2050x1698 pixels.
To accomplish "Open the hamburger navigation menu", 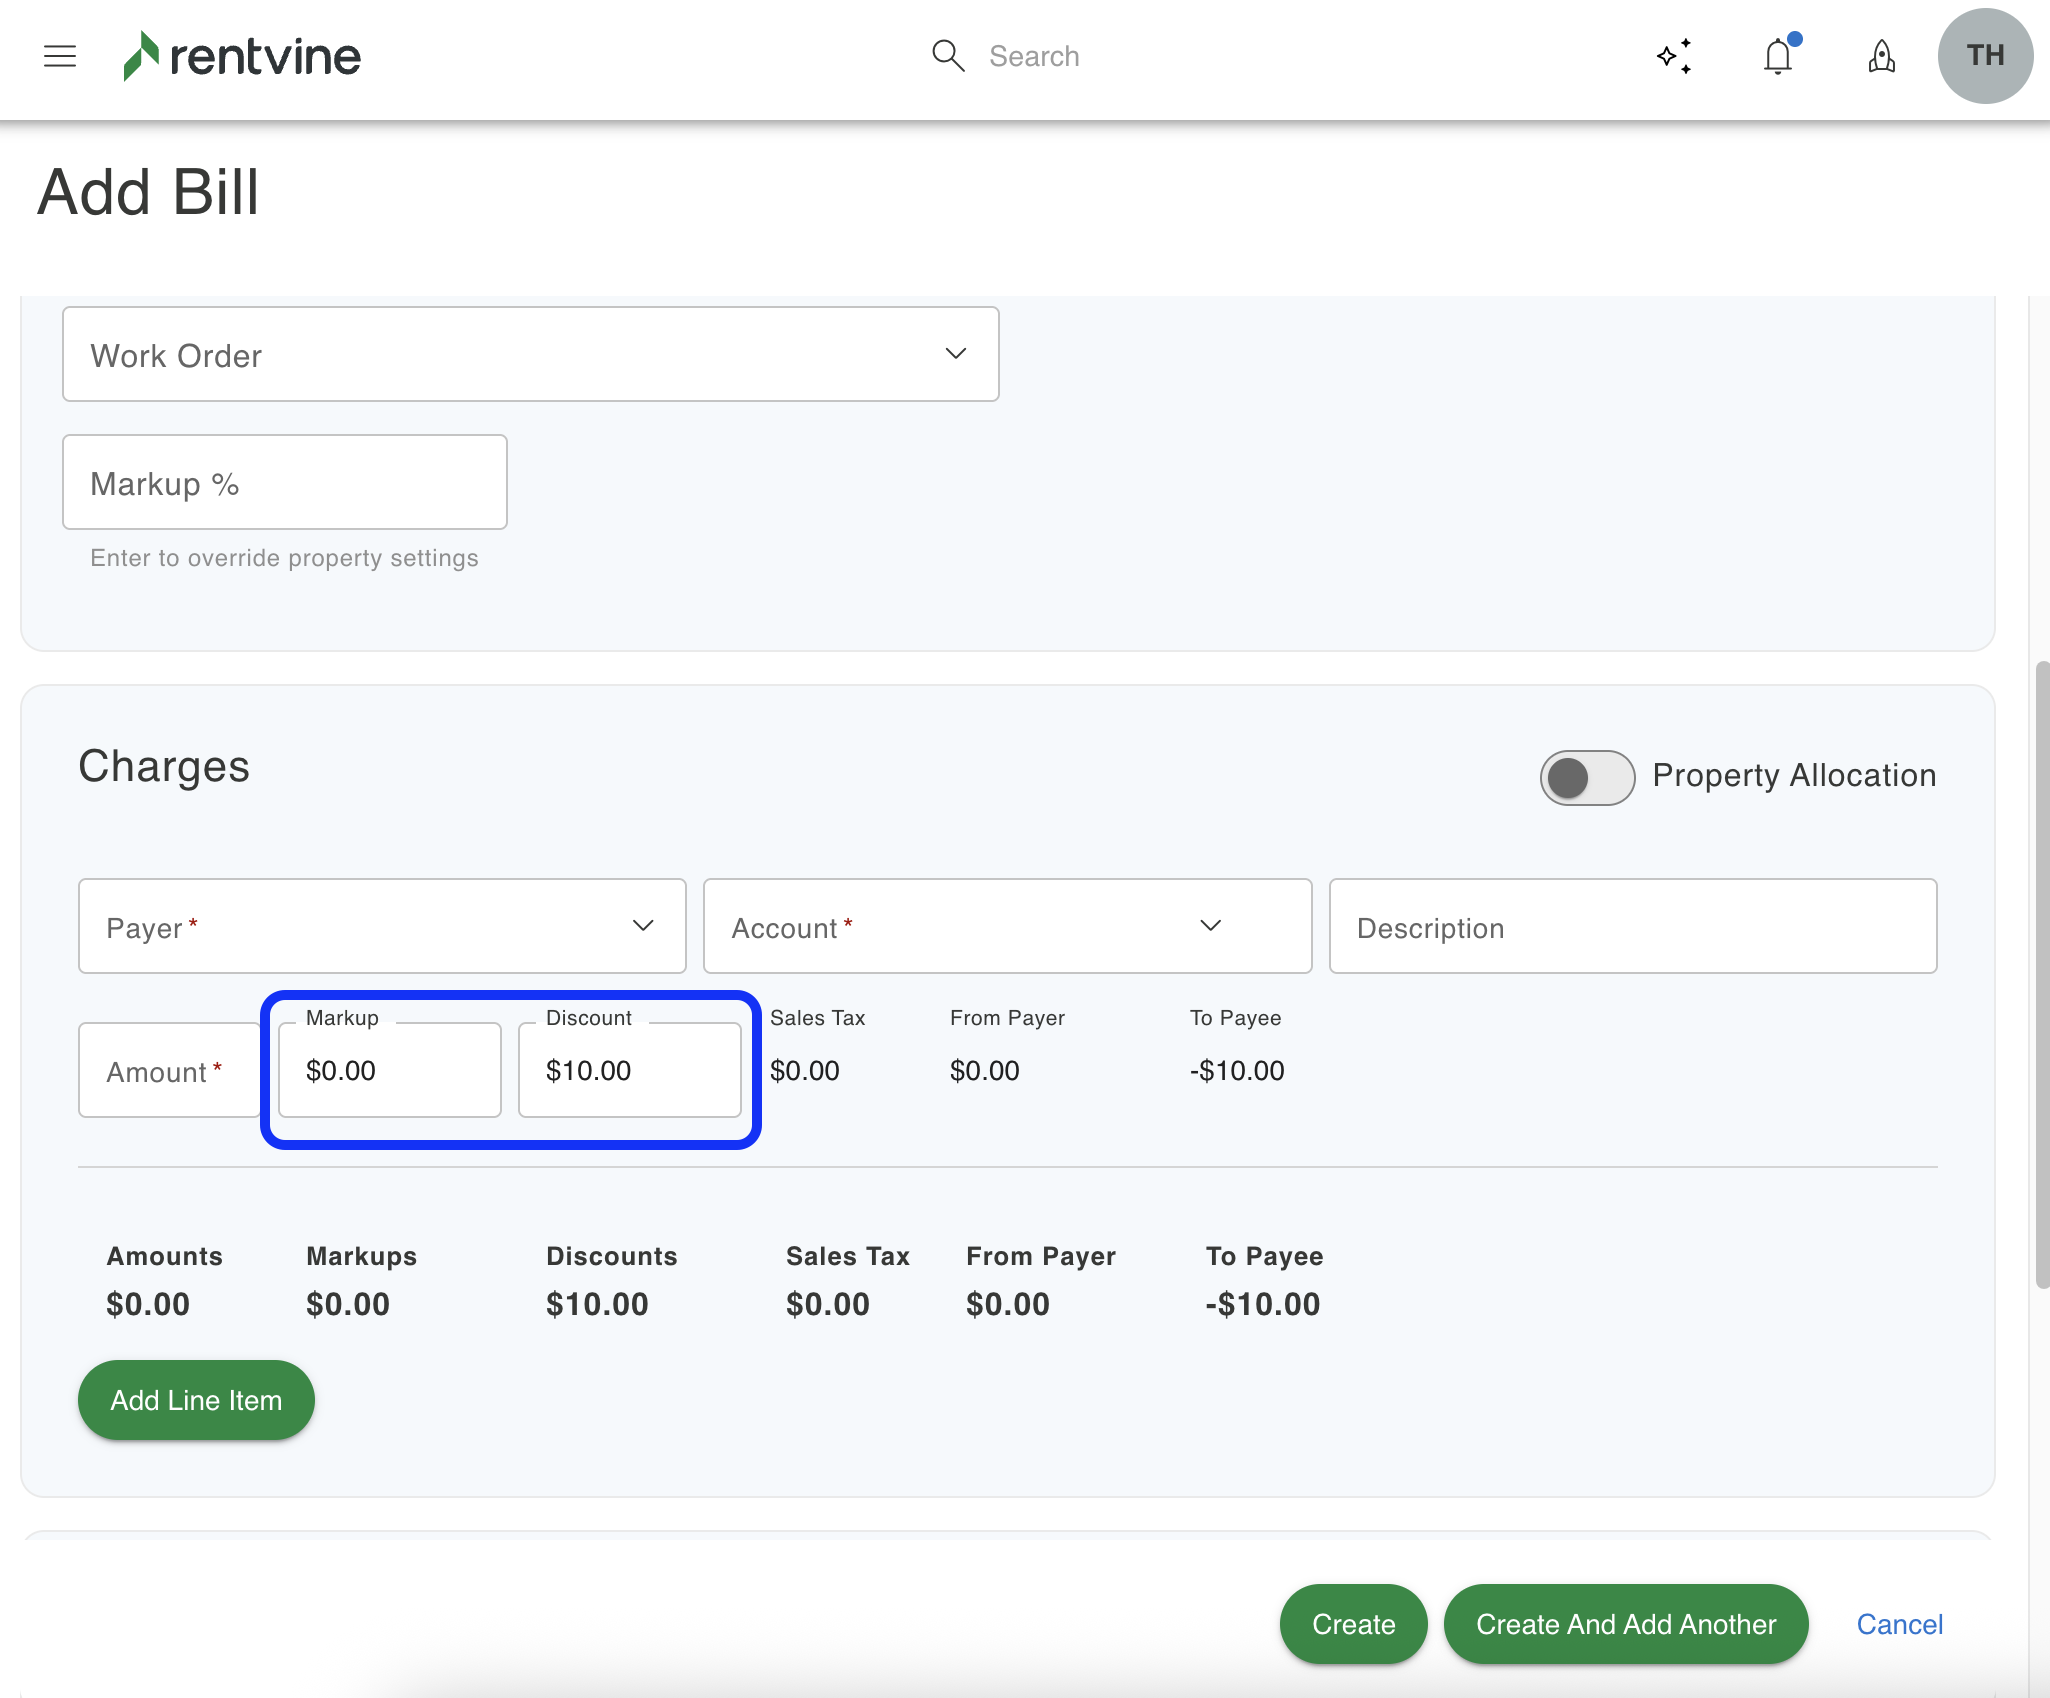I will click(60, 56).
